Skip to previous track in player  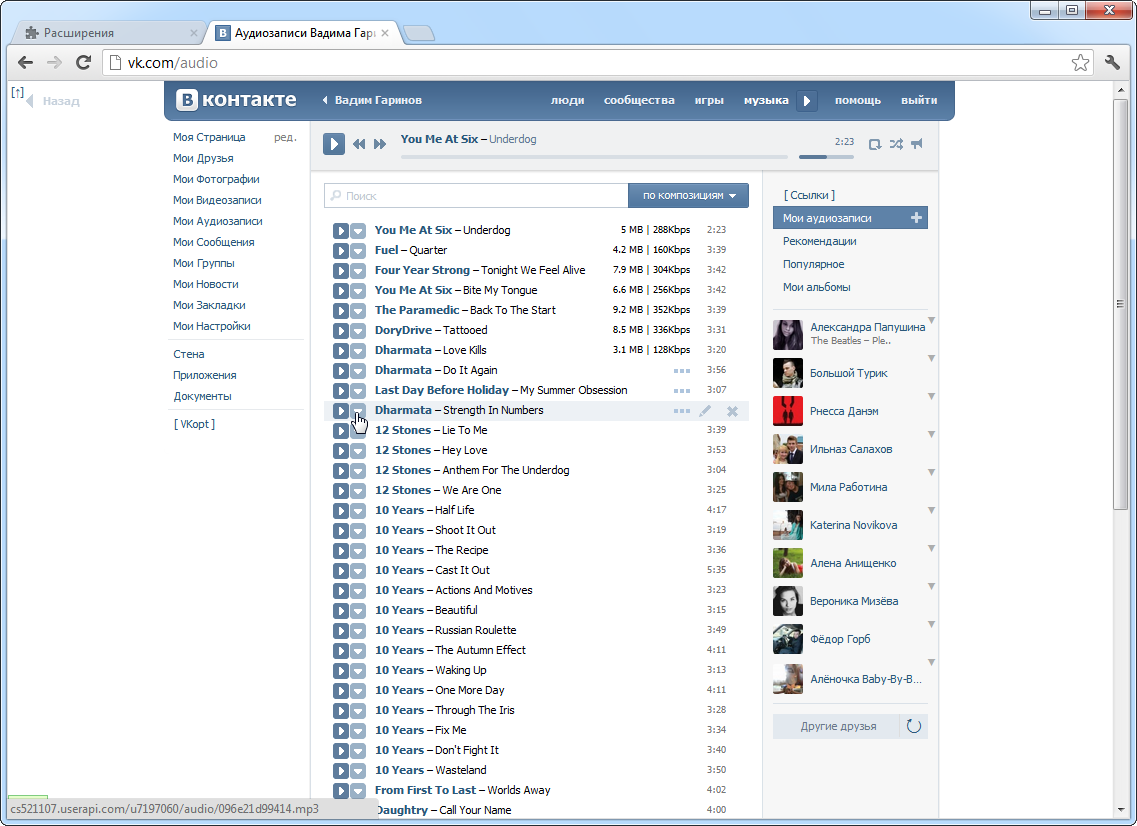coord(359,144)
